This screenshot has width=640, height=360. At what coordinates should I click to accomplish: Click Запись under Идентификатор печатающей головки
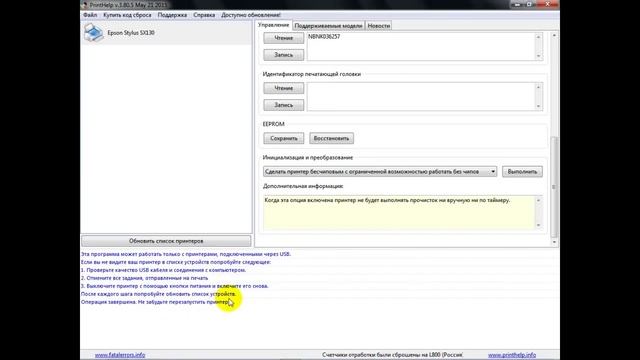[284, 105]
